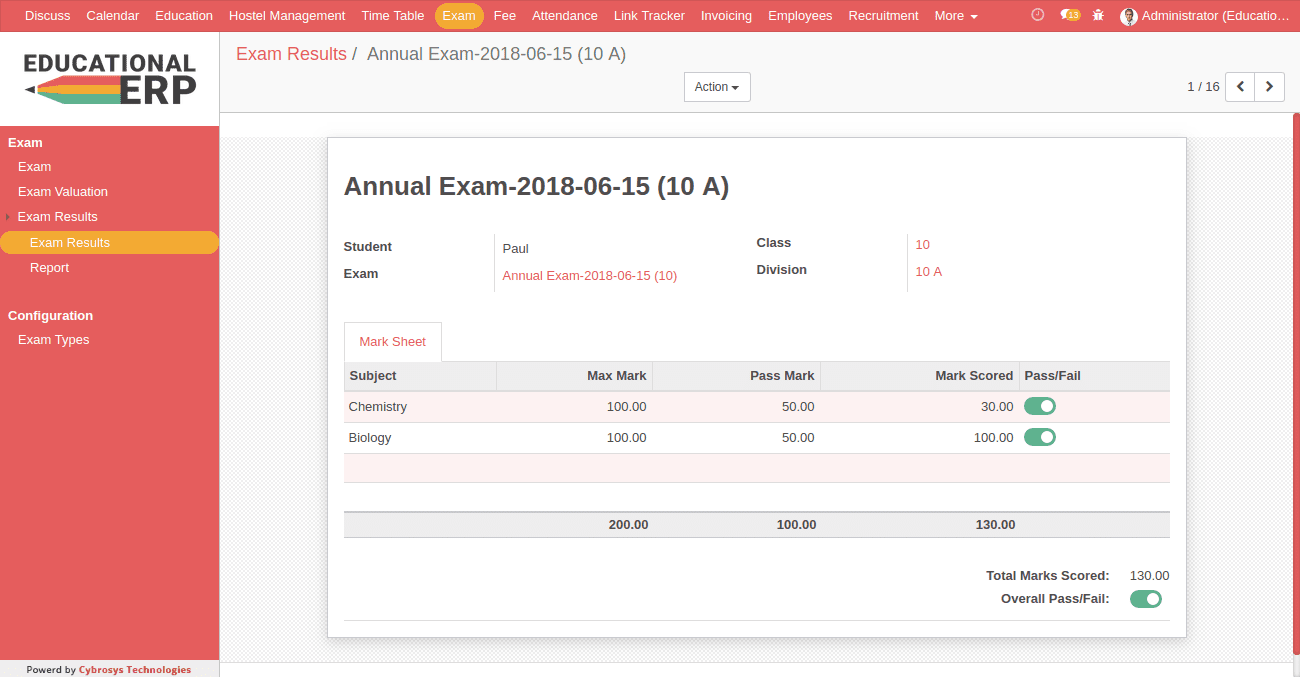Viewport: 1300px width, 677px height.
Task: Open Hostel Management menu
Action: (287, 16)
